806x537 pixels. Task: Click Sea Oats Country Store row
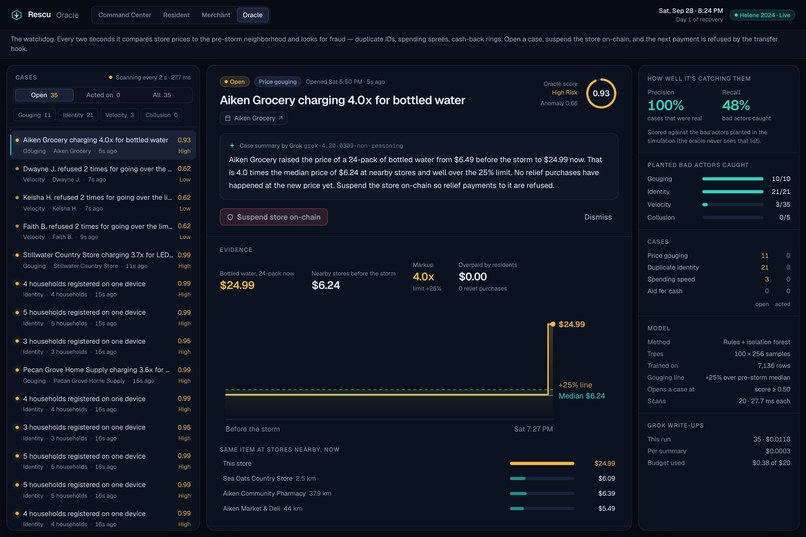pyautogui.click(x=418, y=478)
